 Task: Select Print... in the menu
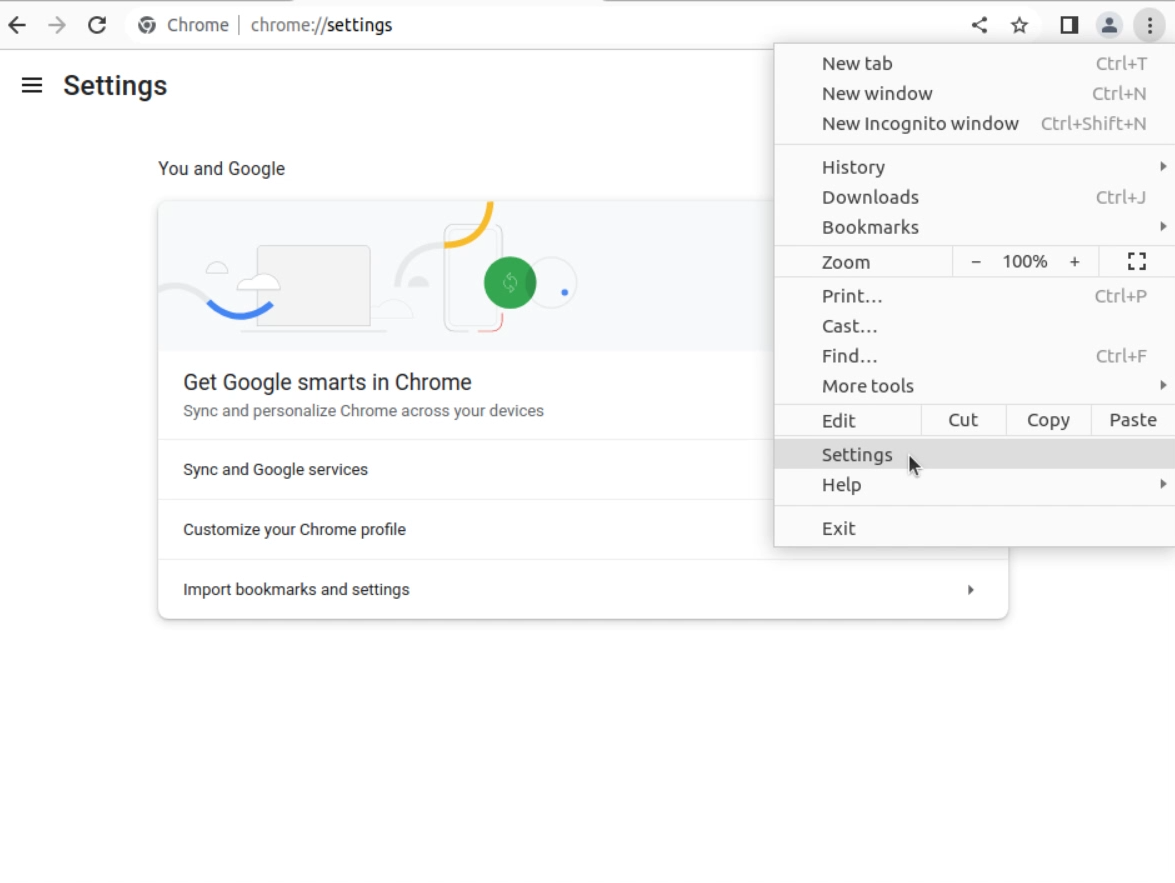[x=974, y=296]
